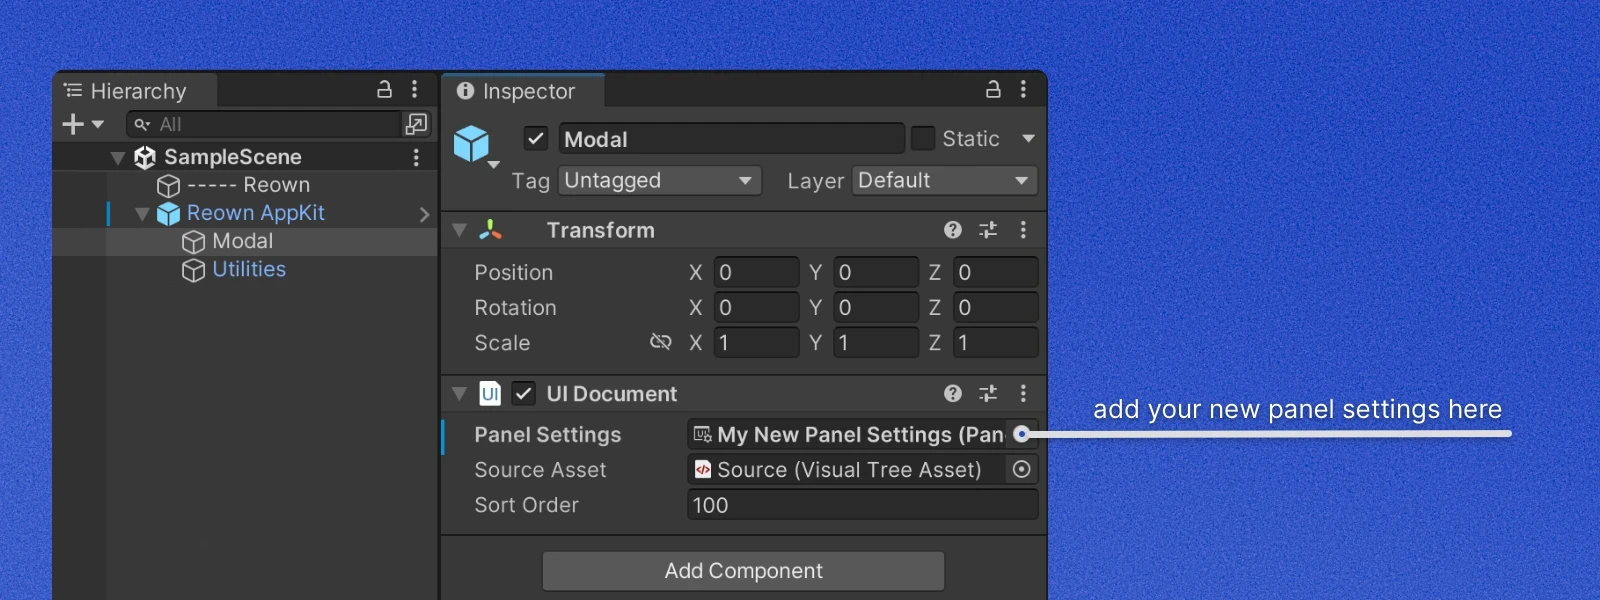Open SampleScene options kebab menu

(416, 157)
